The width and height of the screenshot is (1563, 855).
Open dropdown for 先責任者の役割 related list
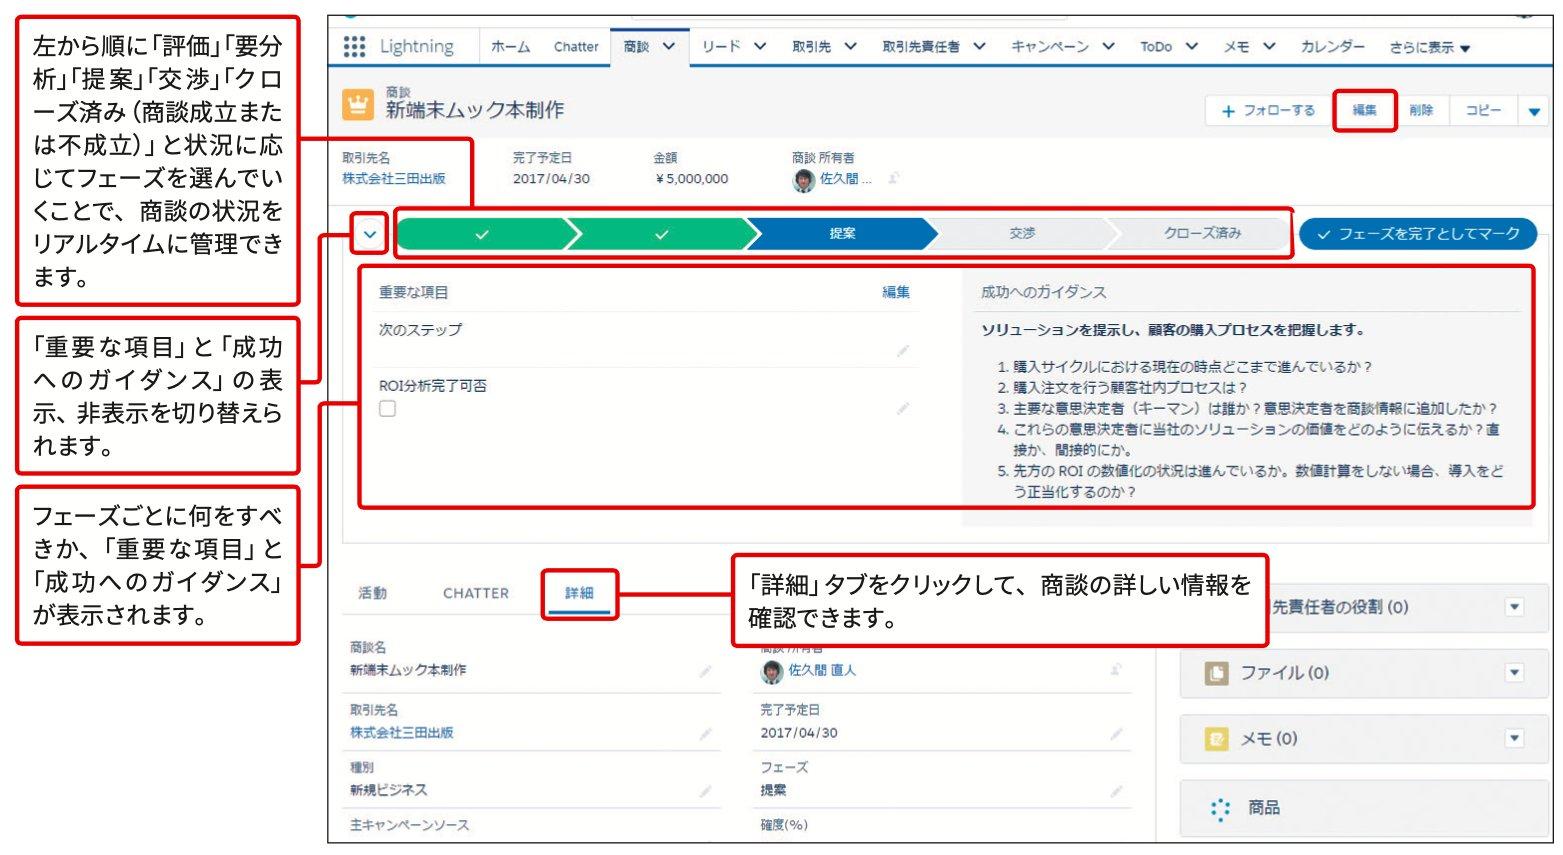(1514, 607)
